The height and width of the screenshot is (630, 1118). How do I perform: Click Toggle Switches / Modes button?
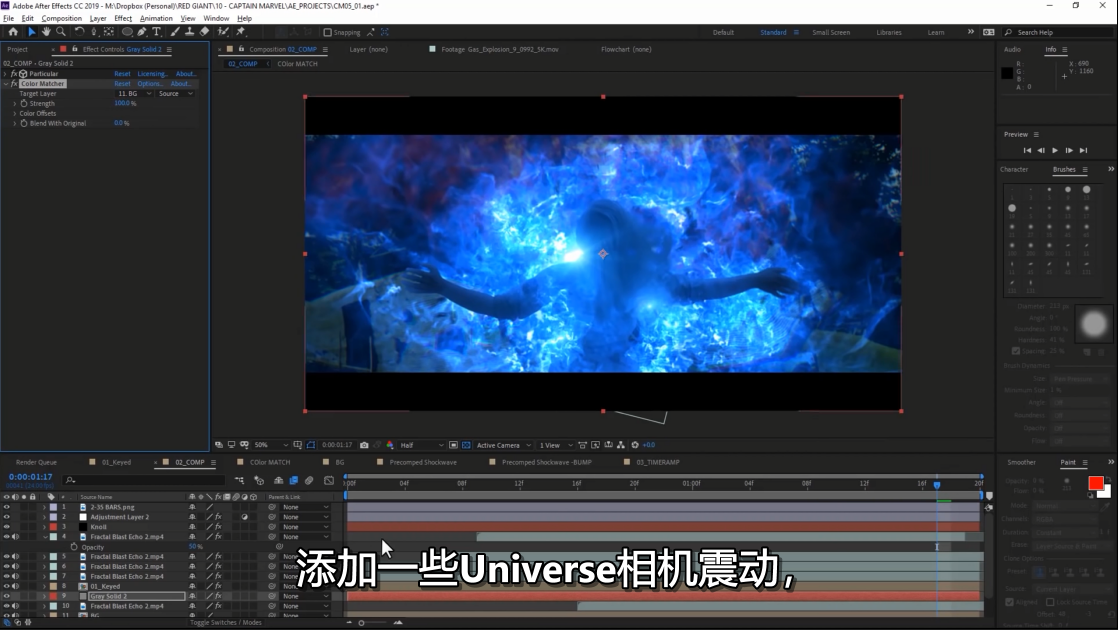225,623
